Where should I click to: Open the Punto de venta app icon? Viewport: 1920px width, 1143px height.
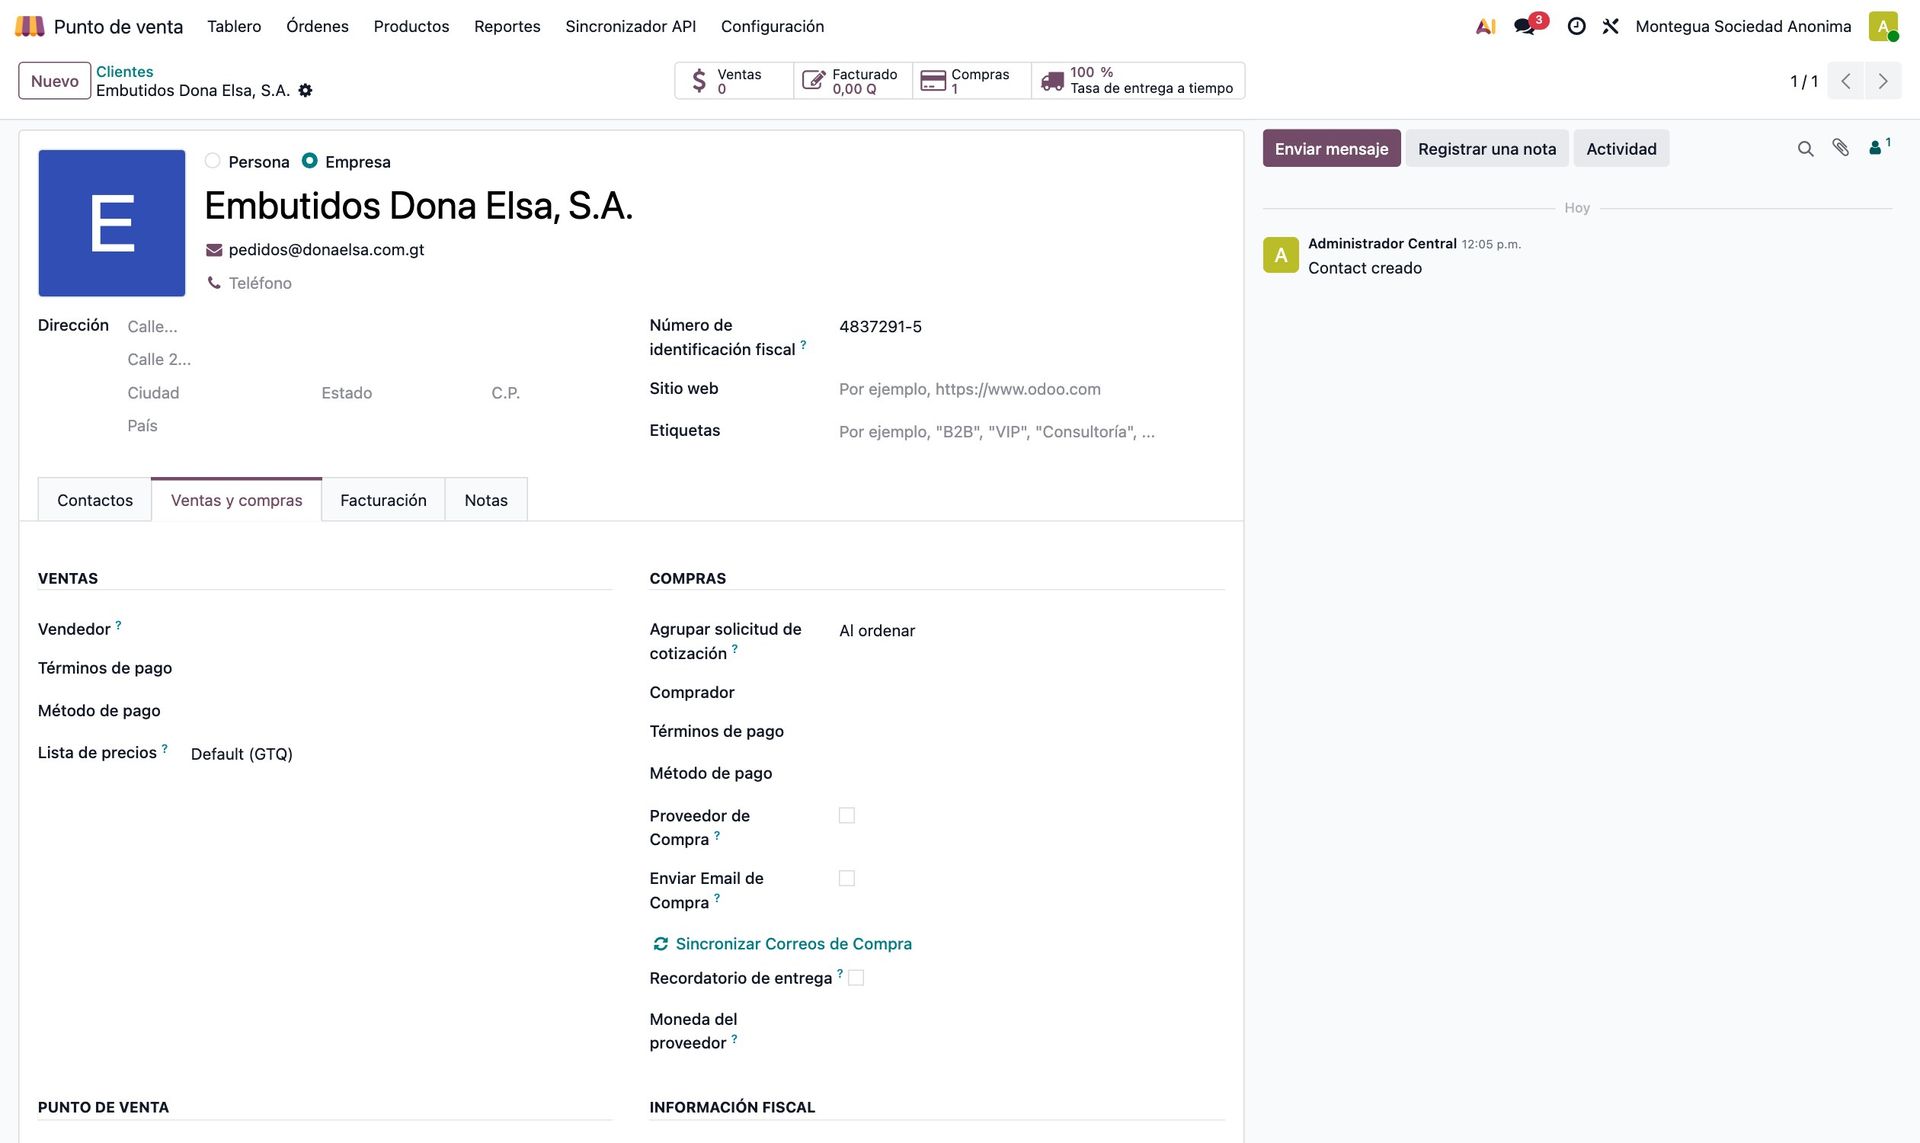pyautogui.click(x=30, y=26)
